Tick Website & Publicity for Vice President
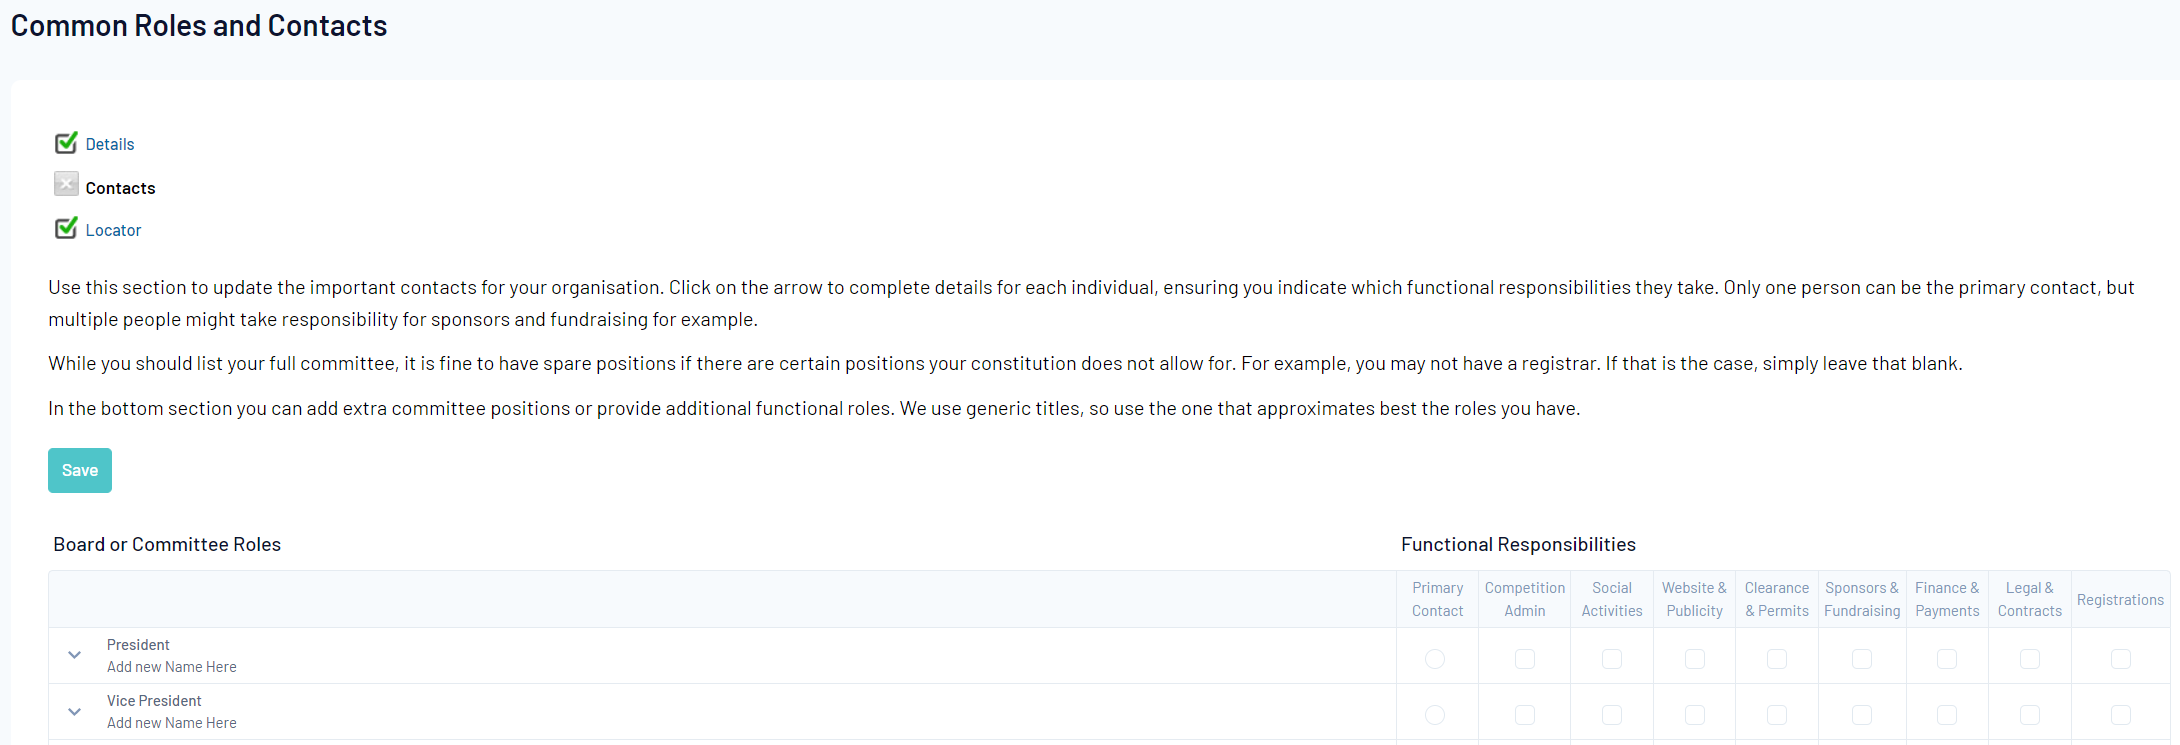This screenshot has width=2180, height=745. tap(1695, 715)
